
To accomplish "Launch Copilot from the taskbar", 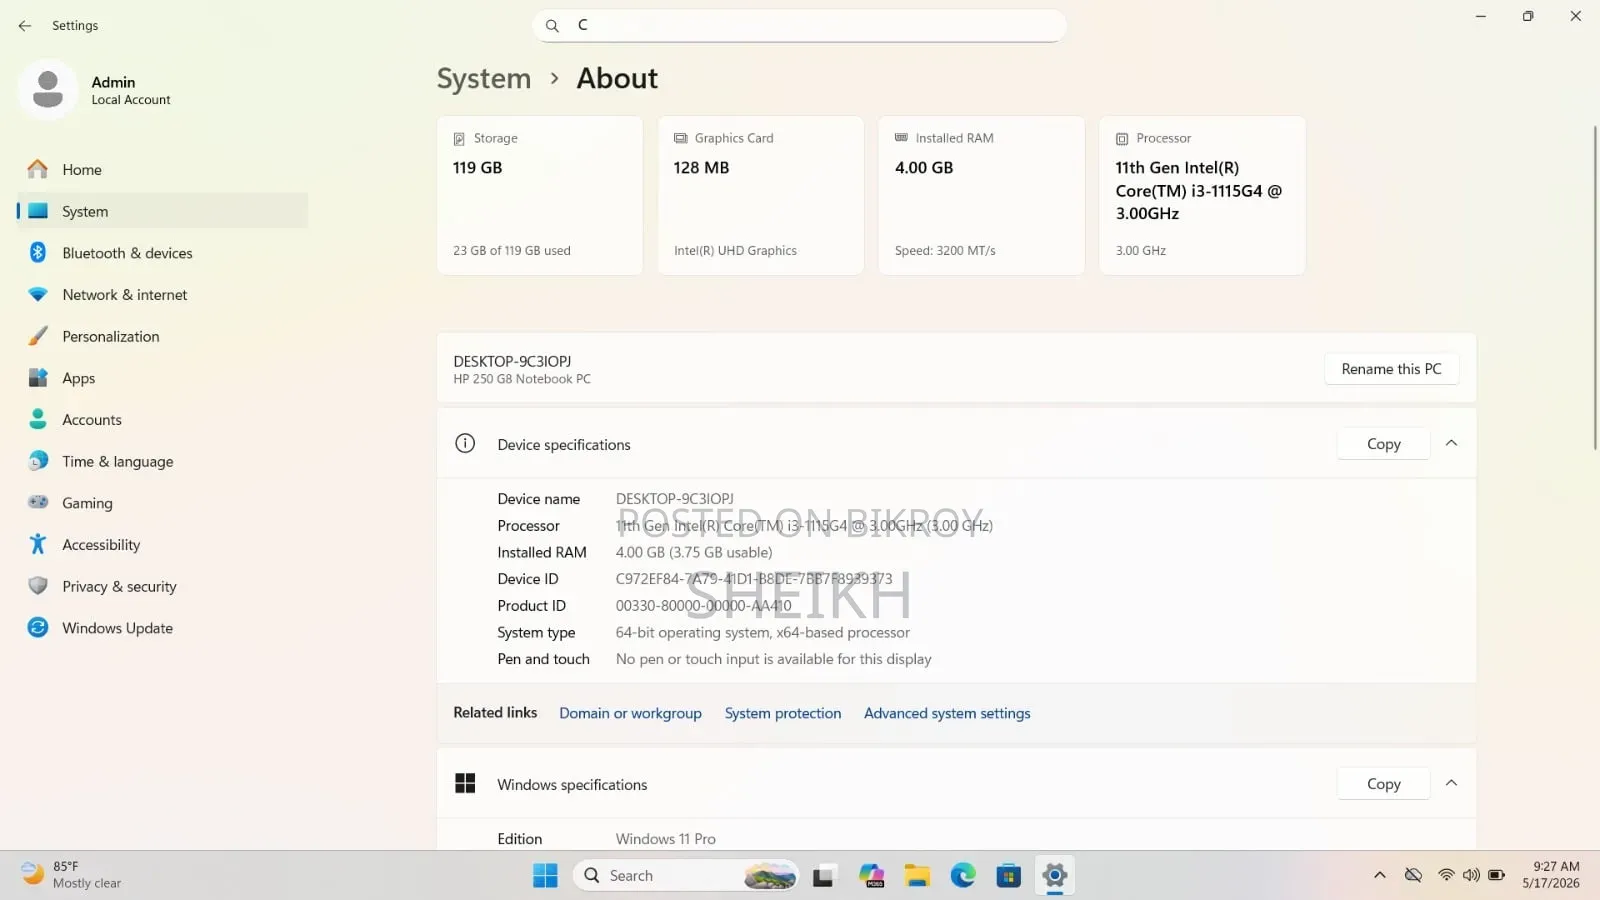I will (x=872, y=876).
